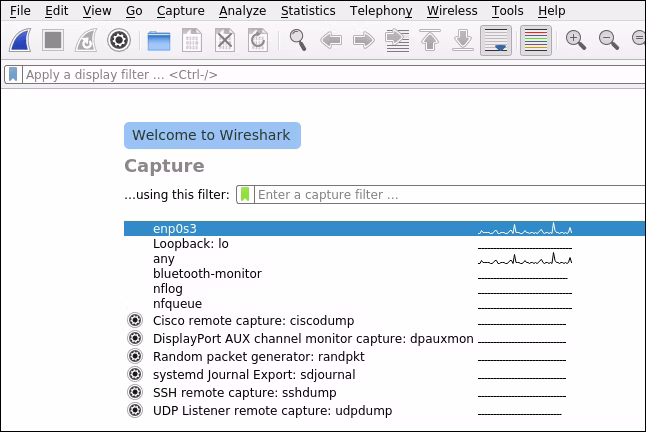Open the Edit menu
This screenshot has height=432, width=646.
pyautogui.click(x=56, y=11)
